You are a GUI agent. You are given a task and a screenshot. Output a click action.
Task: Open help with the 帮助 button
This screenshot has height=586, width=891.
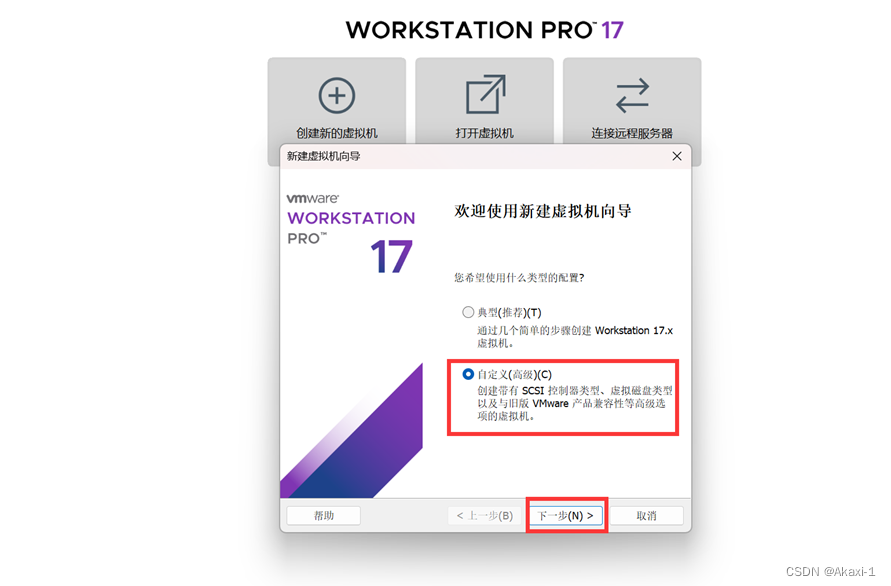click(x=323, y=516)
